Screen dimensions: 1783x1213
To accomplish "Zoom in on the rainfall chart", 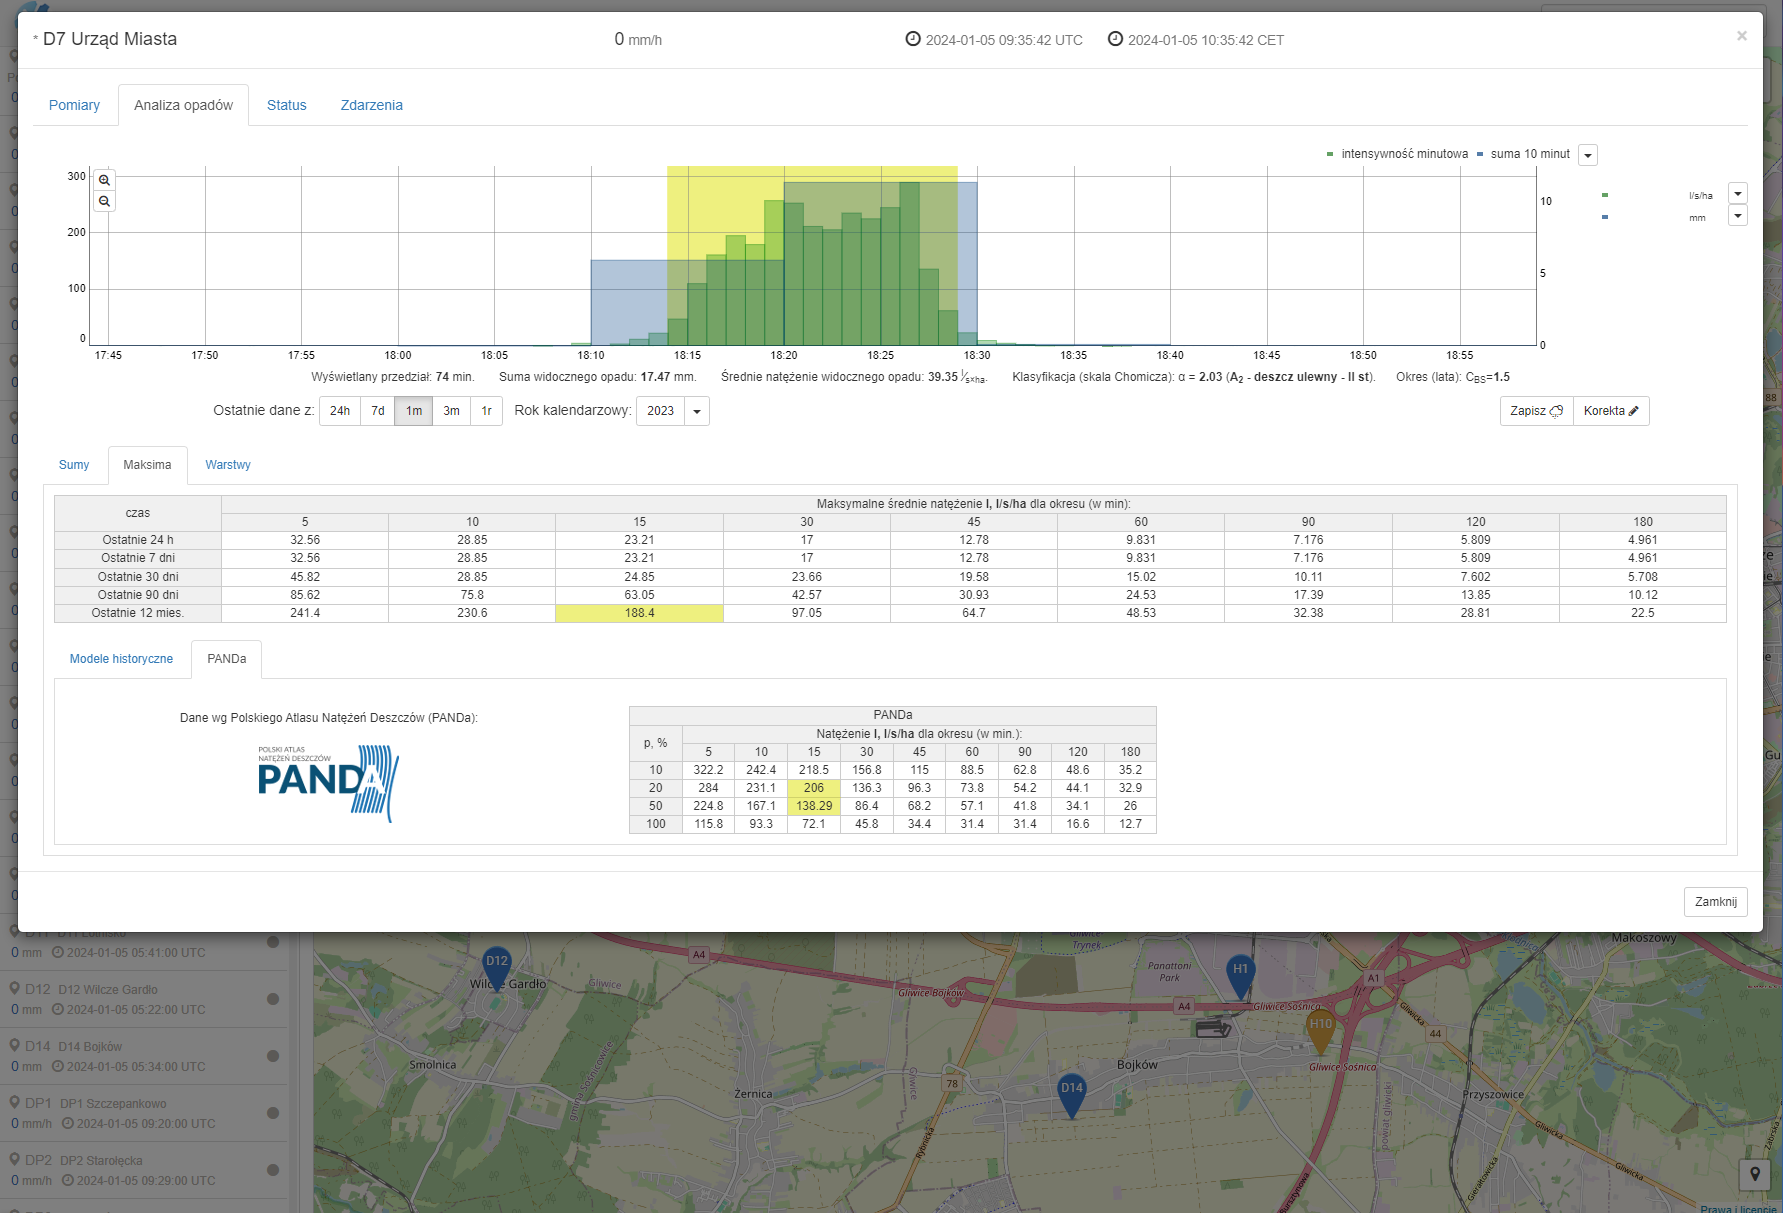I will (104, 181).
